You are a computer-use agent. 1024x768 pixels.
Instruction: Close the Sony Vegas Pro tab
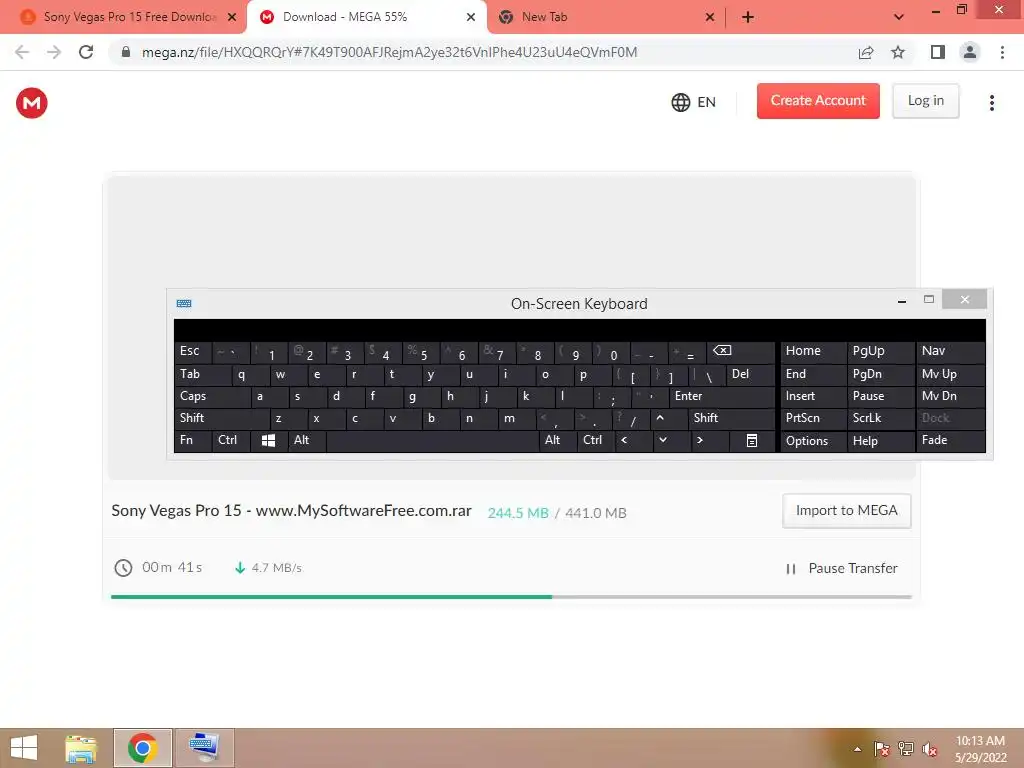click(232, 17)
